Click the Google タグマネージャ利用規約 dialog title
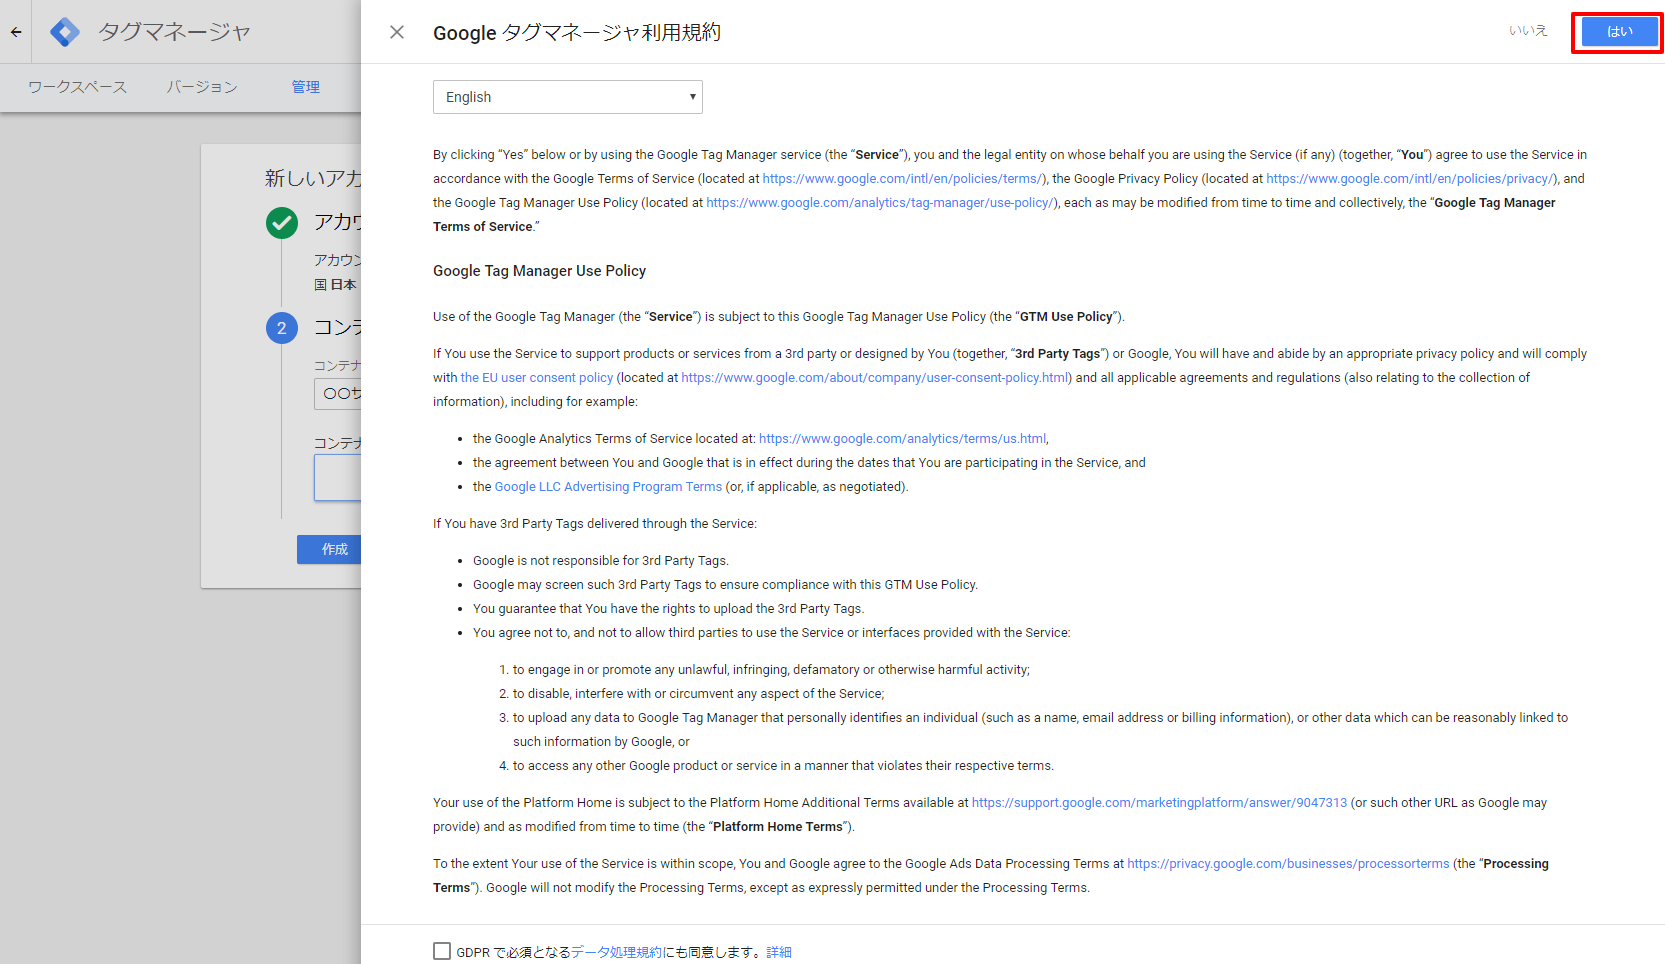This screenshot has height=964, width=1665. click(576, 33)
